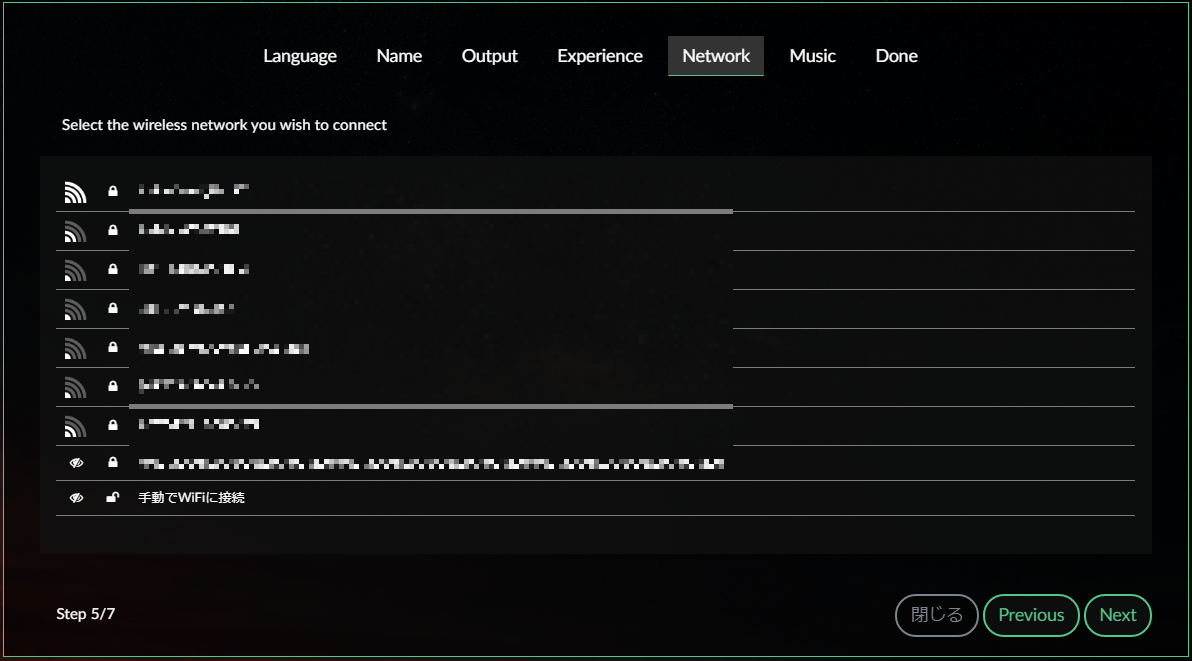Jump to the Experience tab

600,56
